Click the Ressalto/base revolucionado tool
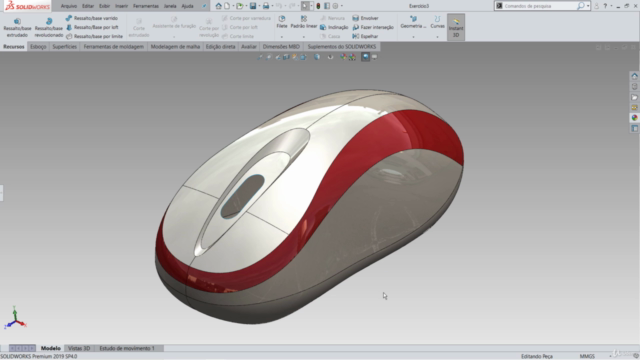 (49, 27)
